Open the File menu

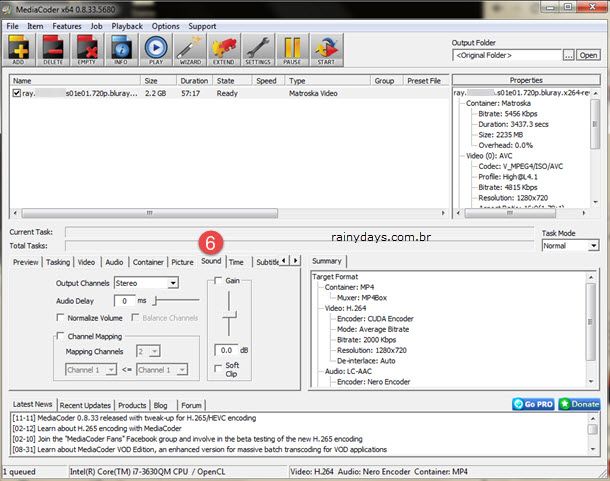pyautogui.click(x=12, y=26)
